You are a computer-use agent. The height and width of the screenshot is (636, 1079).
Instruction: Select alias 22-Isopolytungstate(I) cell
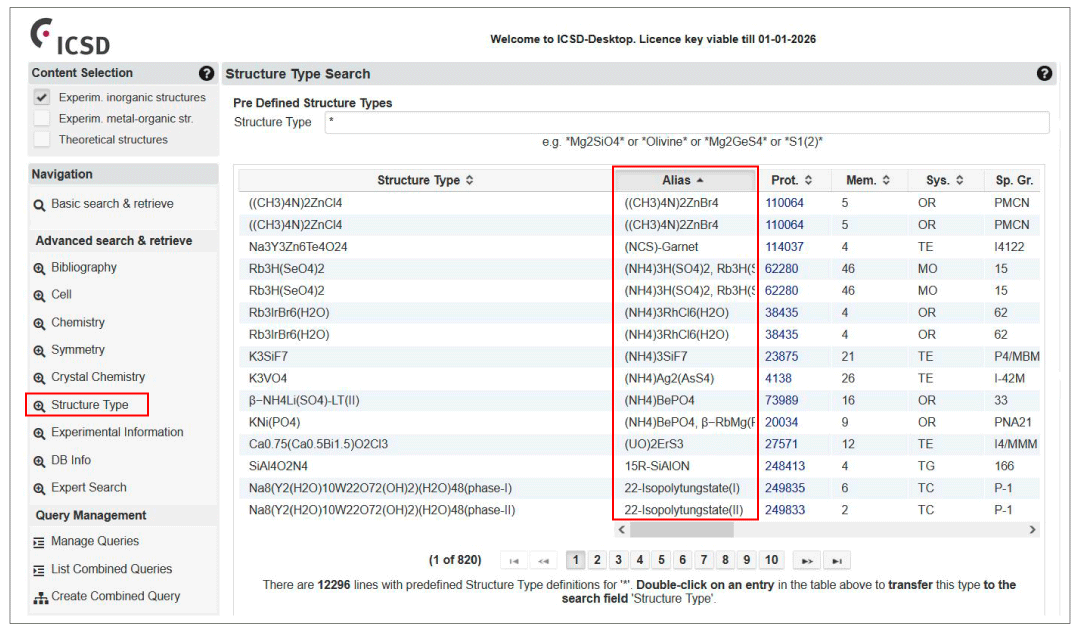tap(685, 488)
